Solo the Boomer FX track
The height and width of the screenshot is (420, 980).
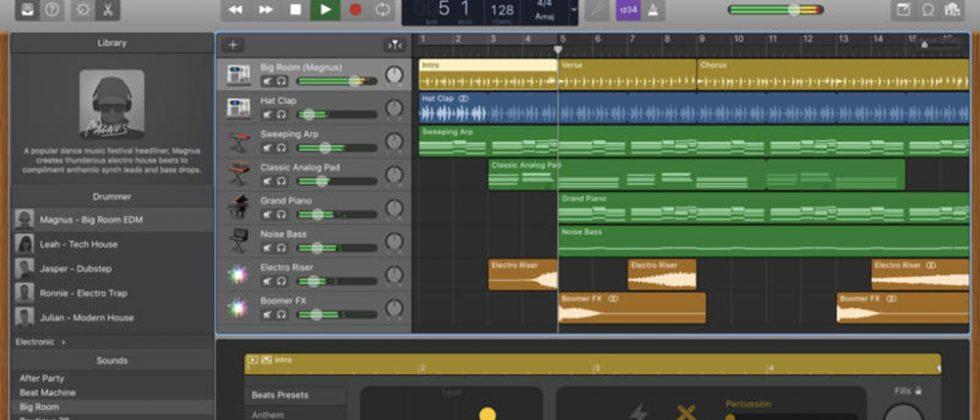(x=281, y=314)
